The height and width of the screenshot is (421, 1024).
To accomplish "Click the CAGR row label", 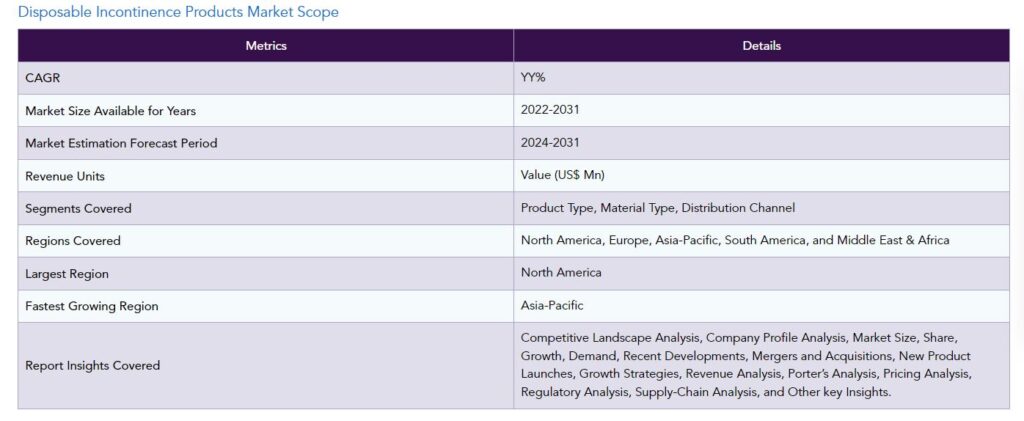I will tap(42, 78).
